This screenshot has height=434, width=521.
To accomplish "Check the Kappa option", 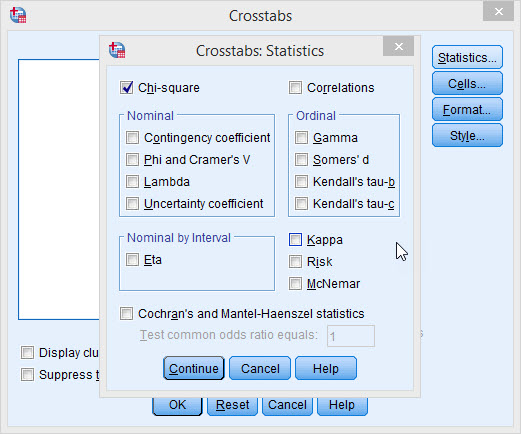I will click(295, 239).
